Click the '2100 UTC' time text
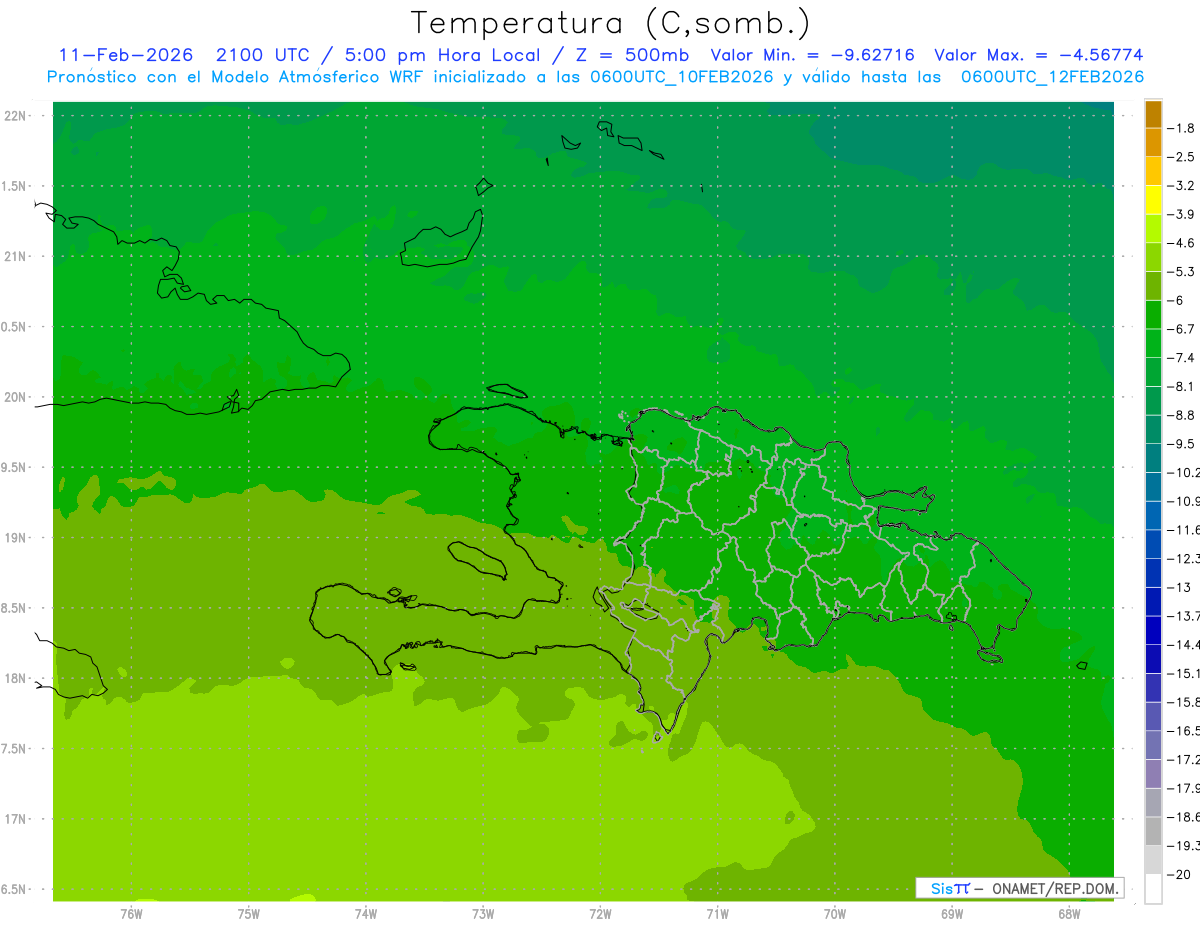This screenshot has width=1200, height=927. point(263,55)
